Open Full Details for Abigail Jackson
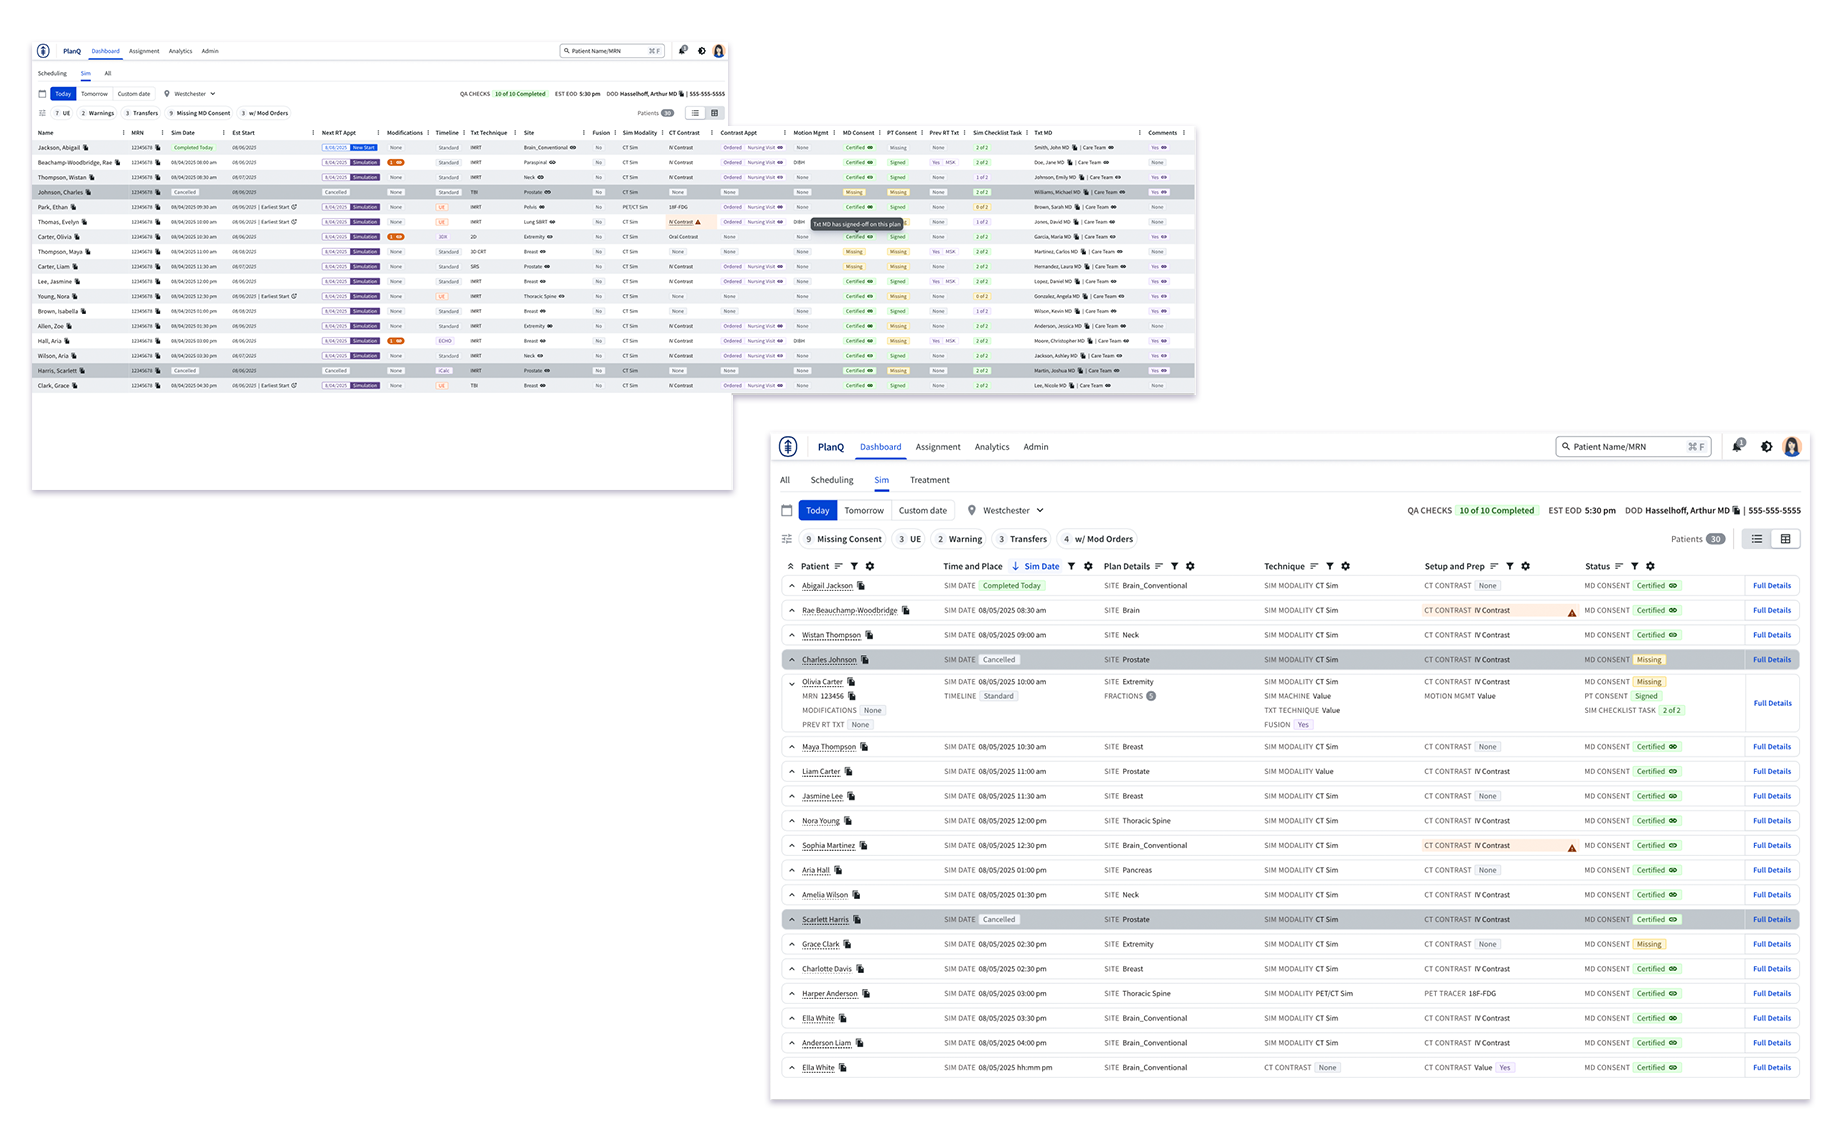The height and width of the screenshot is (1142, 1844). click(1772, 585)
